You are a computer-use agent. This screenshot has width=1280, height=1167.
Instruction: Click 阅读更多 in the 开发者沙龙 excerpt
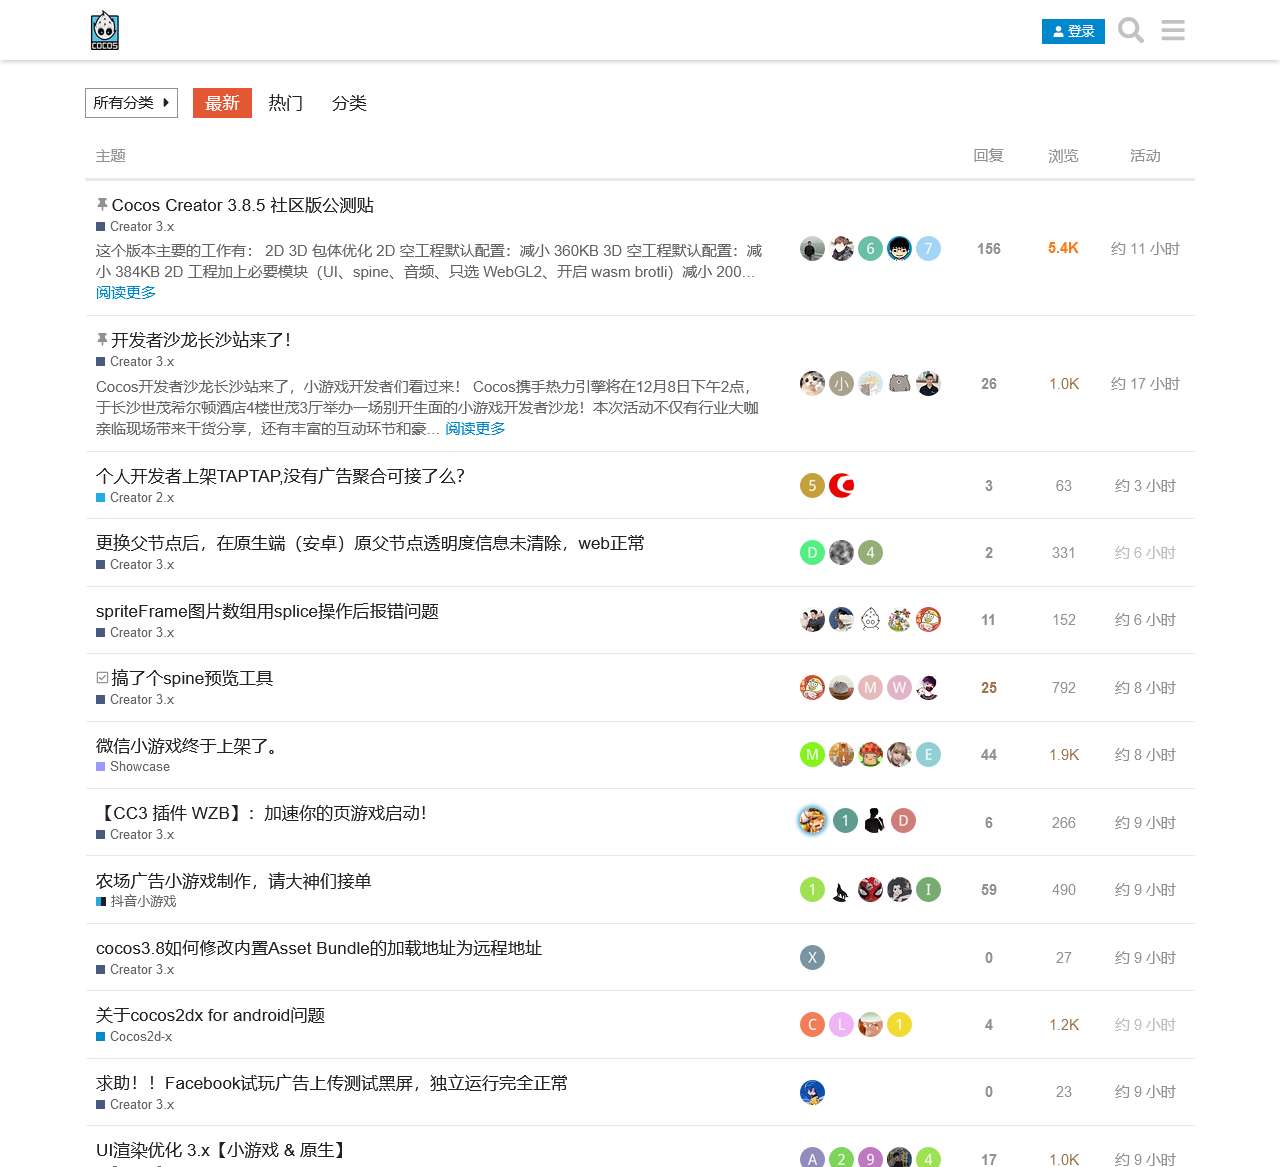tap(475, 429)
